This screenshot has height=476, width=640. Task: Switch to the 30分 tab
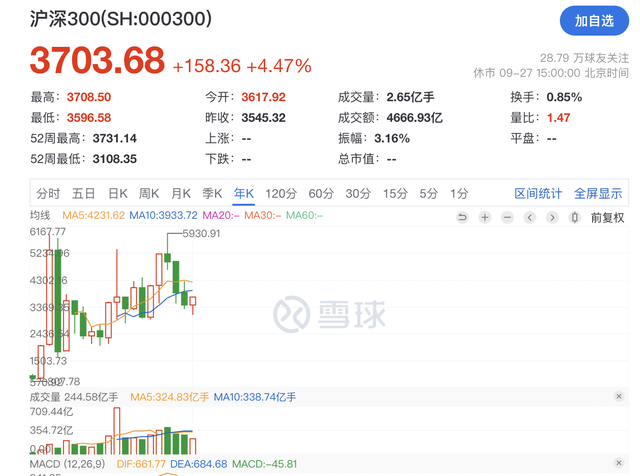point(358,194)
